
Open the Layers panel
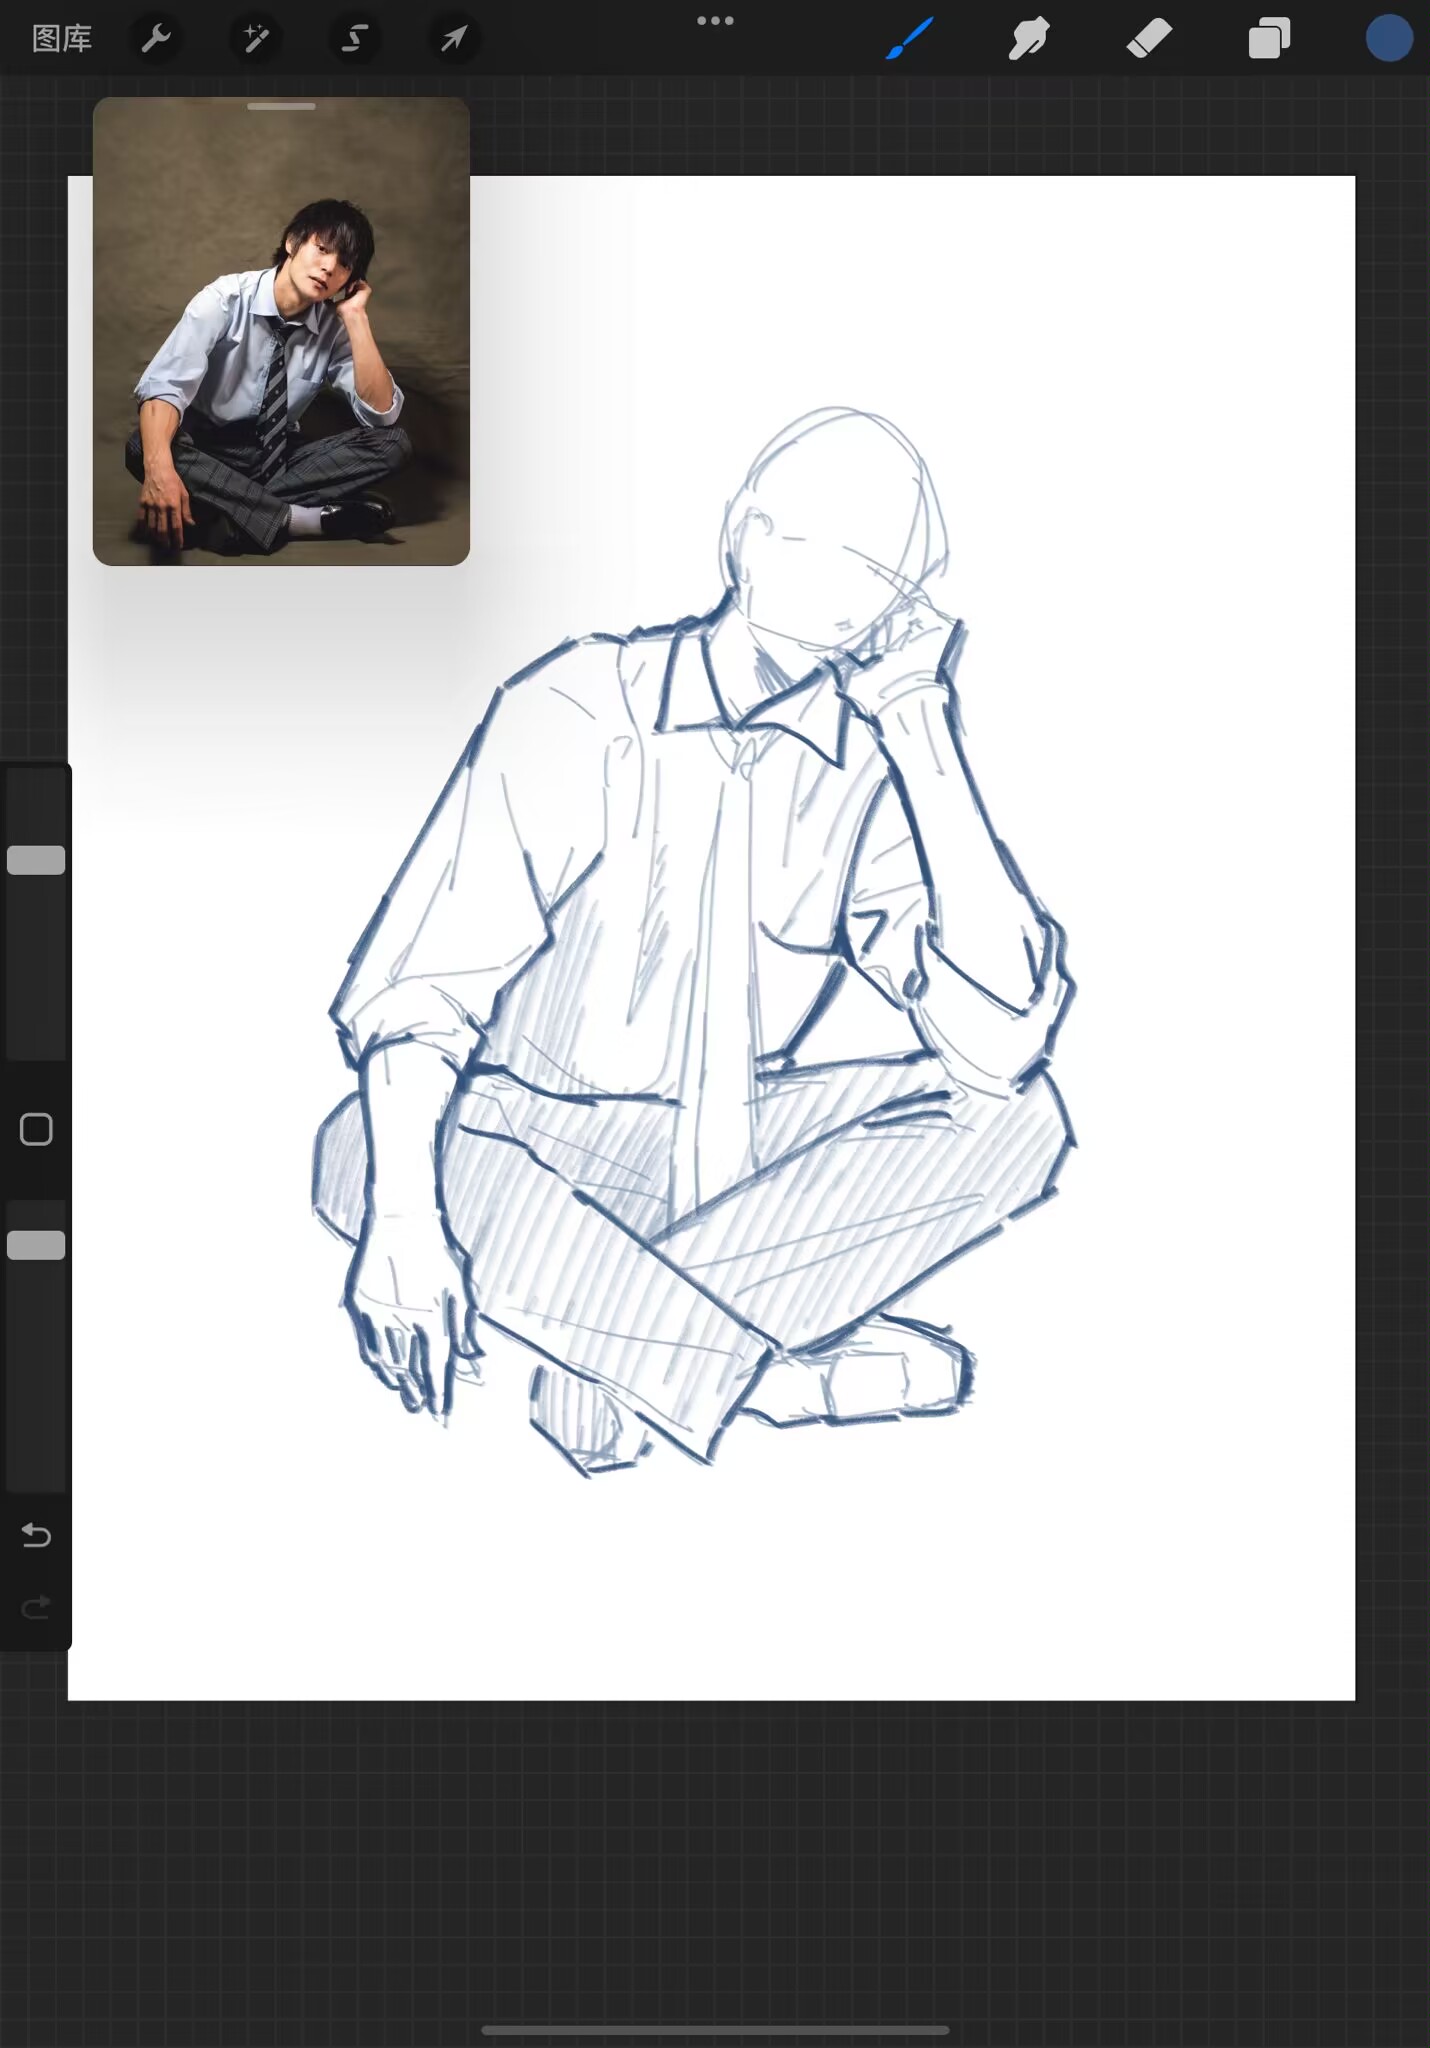[1269, 39]
